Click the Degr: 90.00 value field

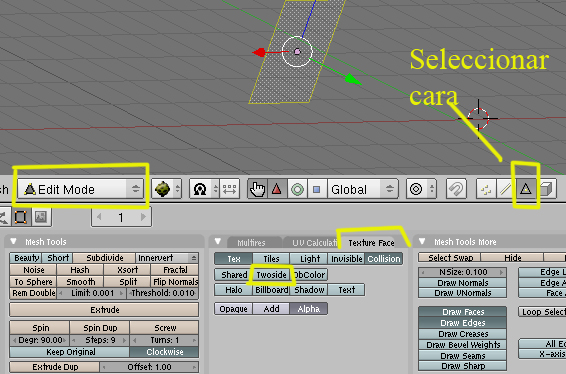(39, 340)
